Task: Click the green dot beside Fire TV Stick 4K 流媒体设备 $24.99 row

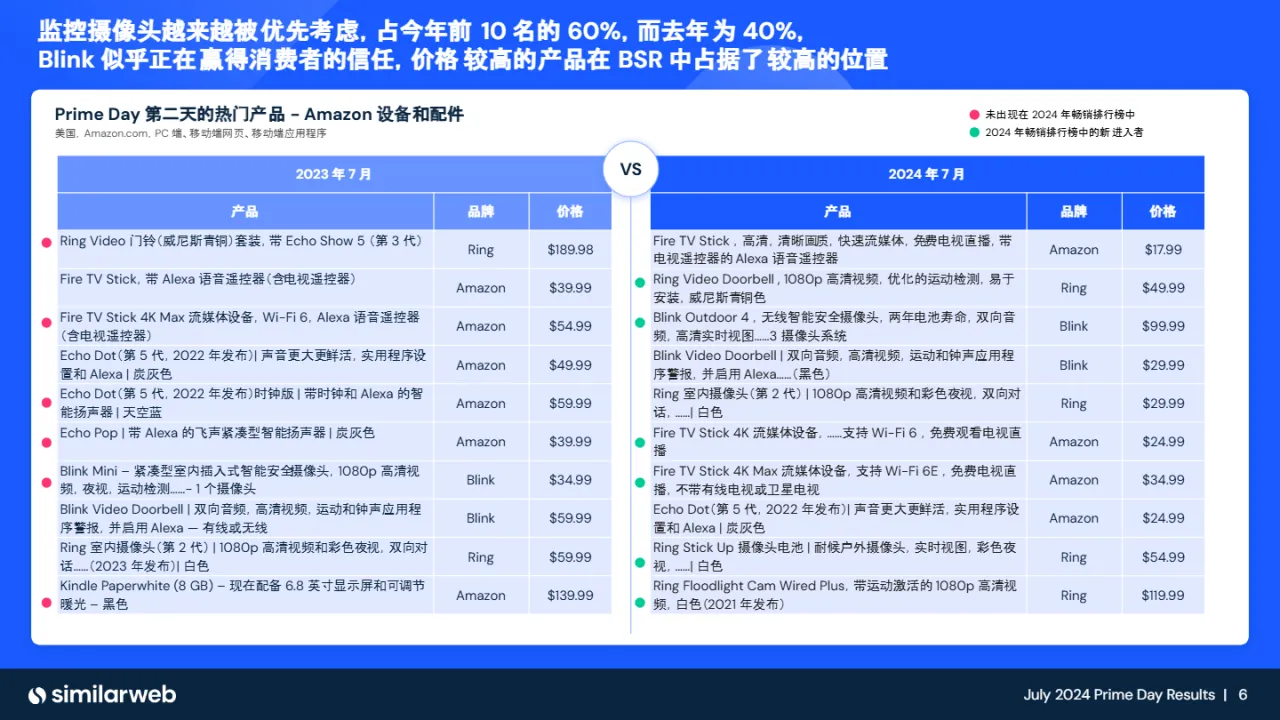Action: point(640,442)
